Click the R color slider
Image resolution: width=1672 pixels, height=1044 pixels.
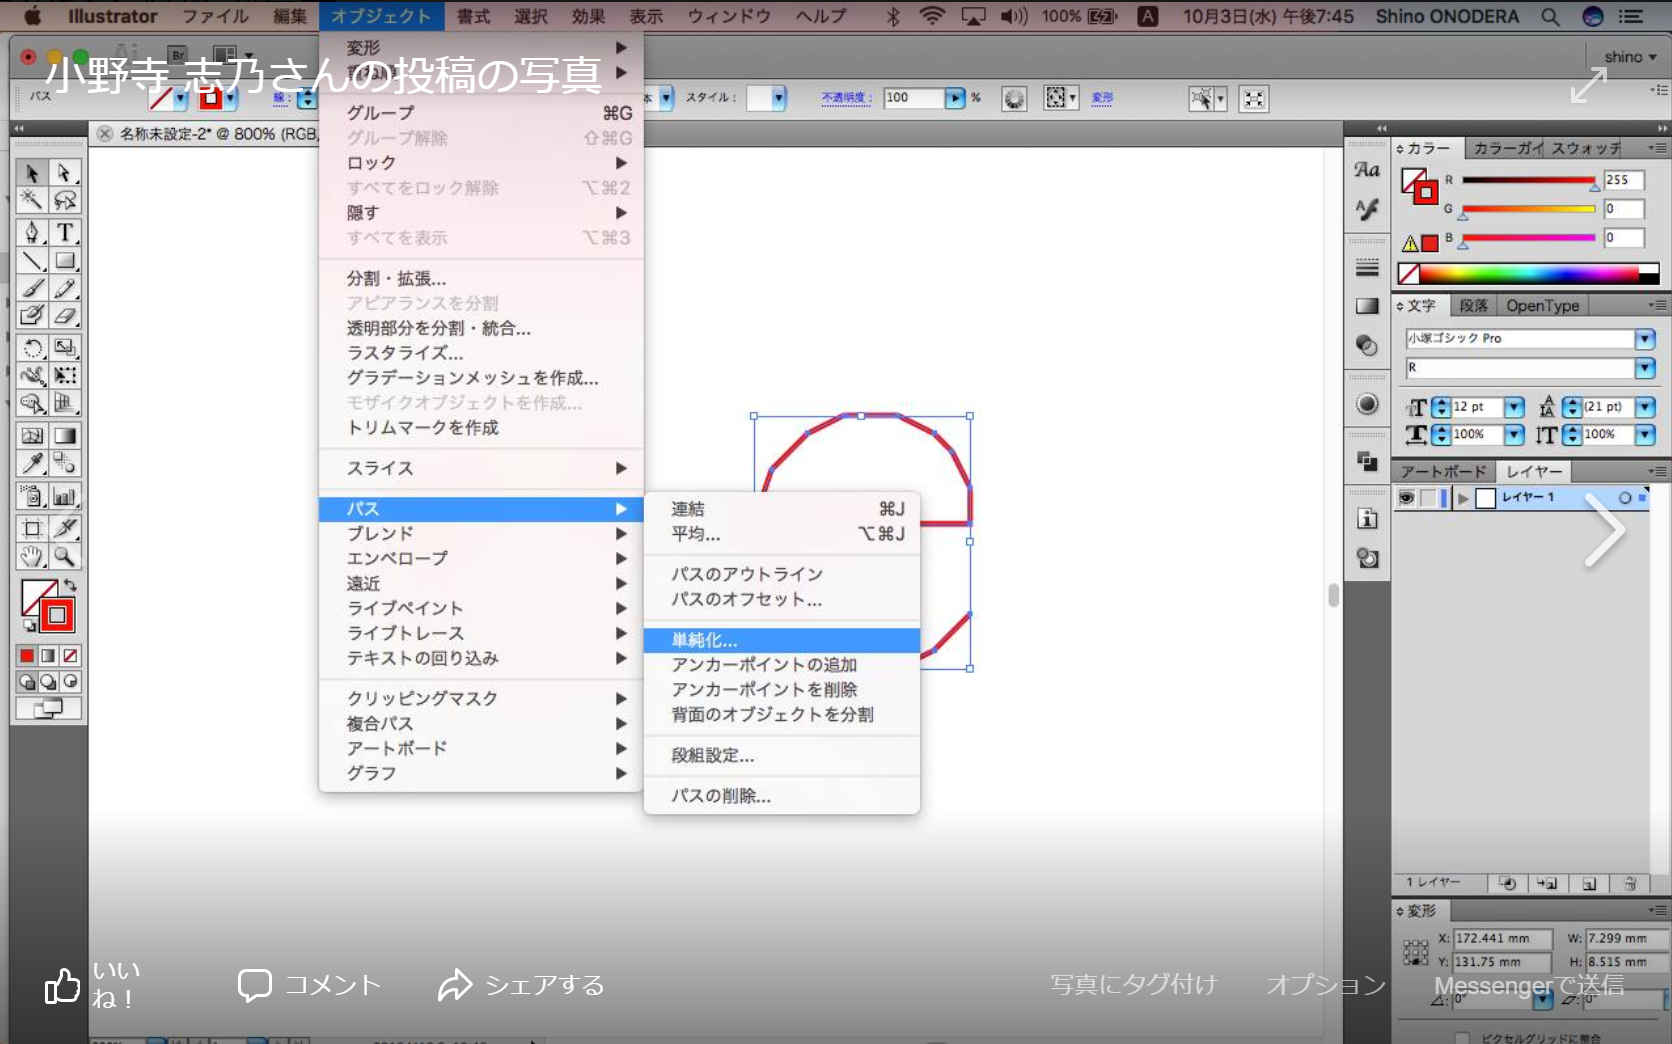point(1528,181)
